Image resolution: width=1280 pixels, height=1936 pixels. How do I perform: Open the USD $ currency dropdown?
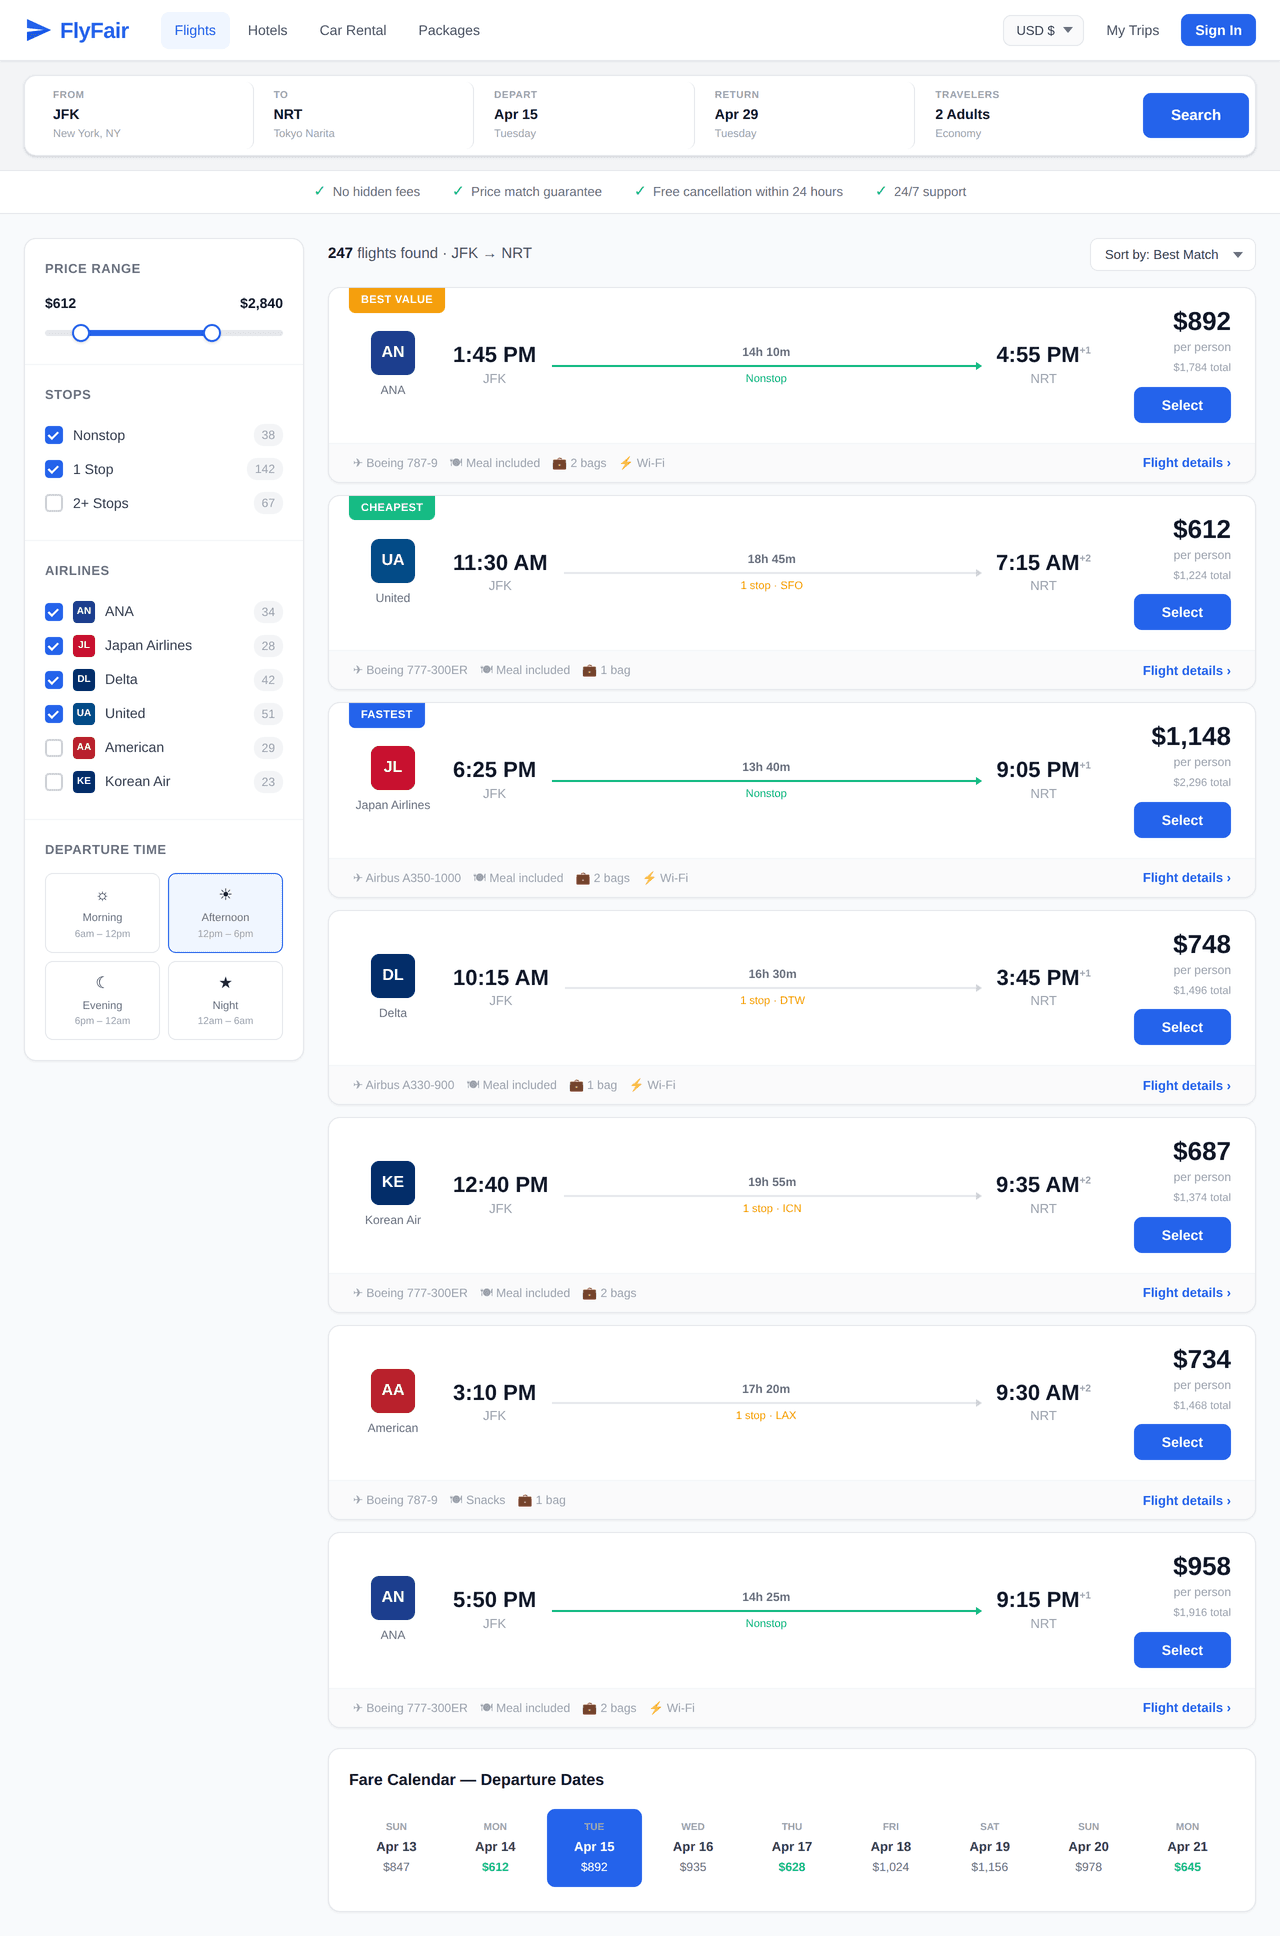[1043, 30]
